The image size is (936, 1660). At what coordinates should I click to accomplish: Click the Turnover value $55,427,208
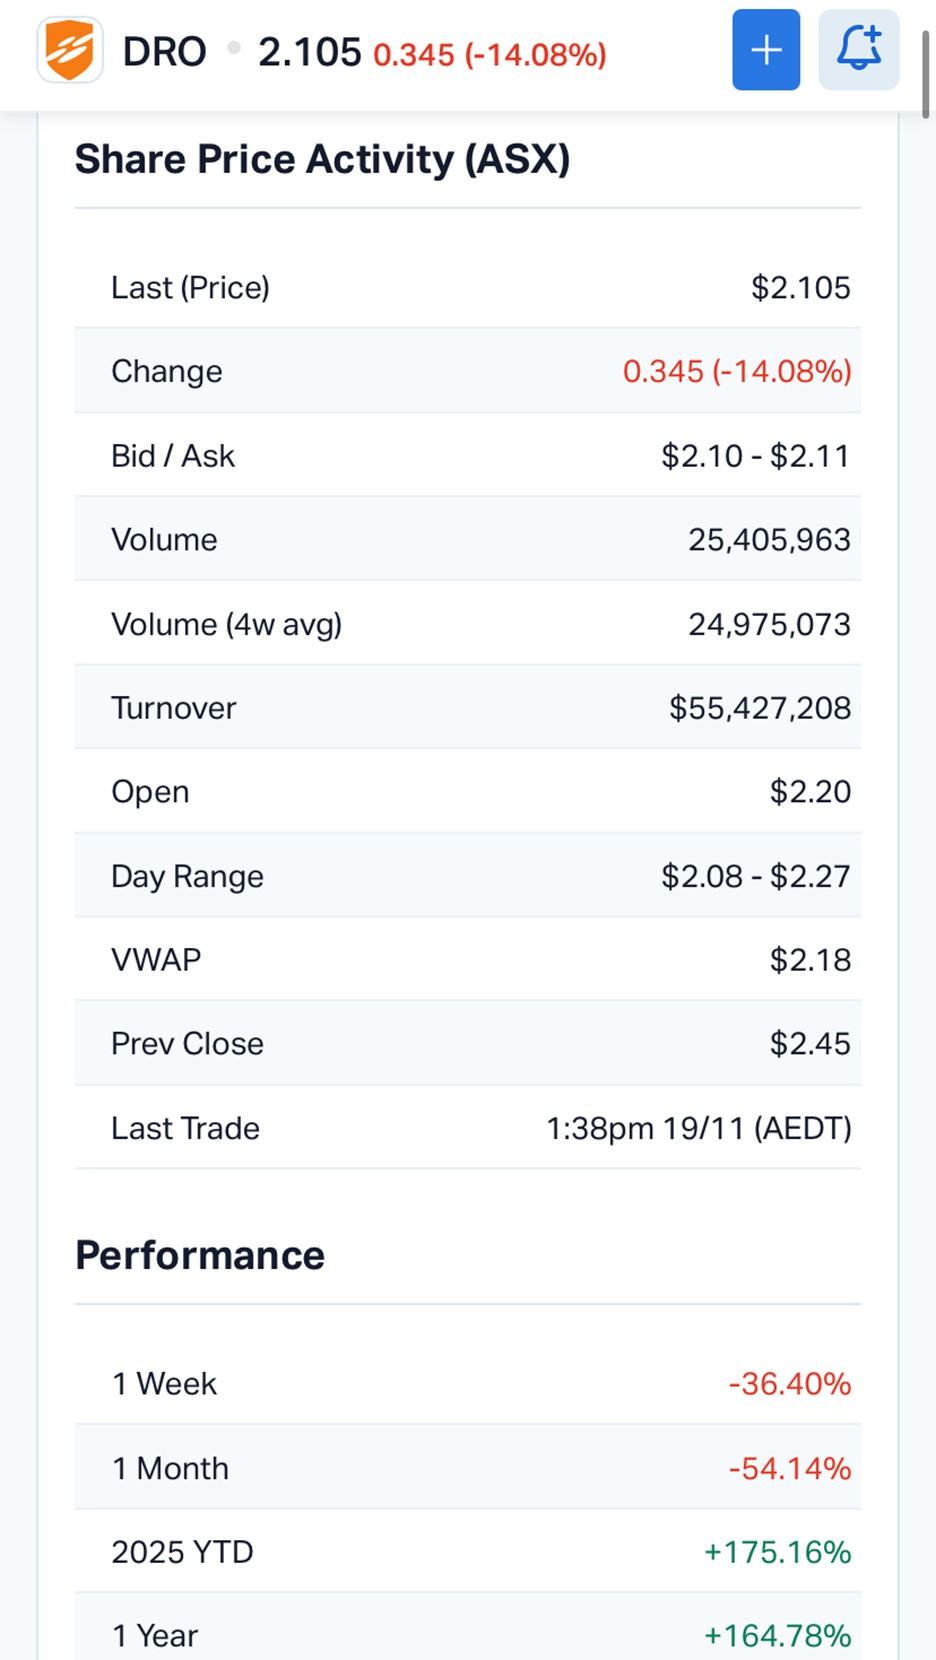760,708
